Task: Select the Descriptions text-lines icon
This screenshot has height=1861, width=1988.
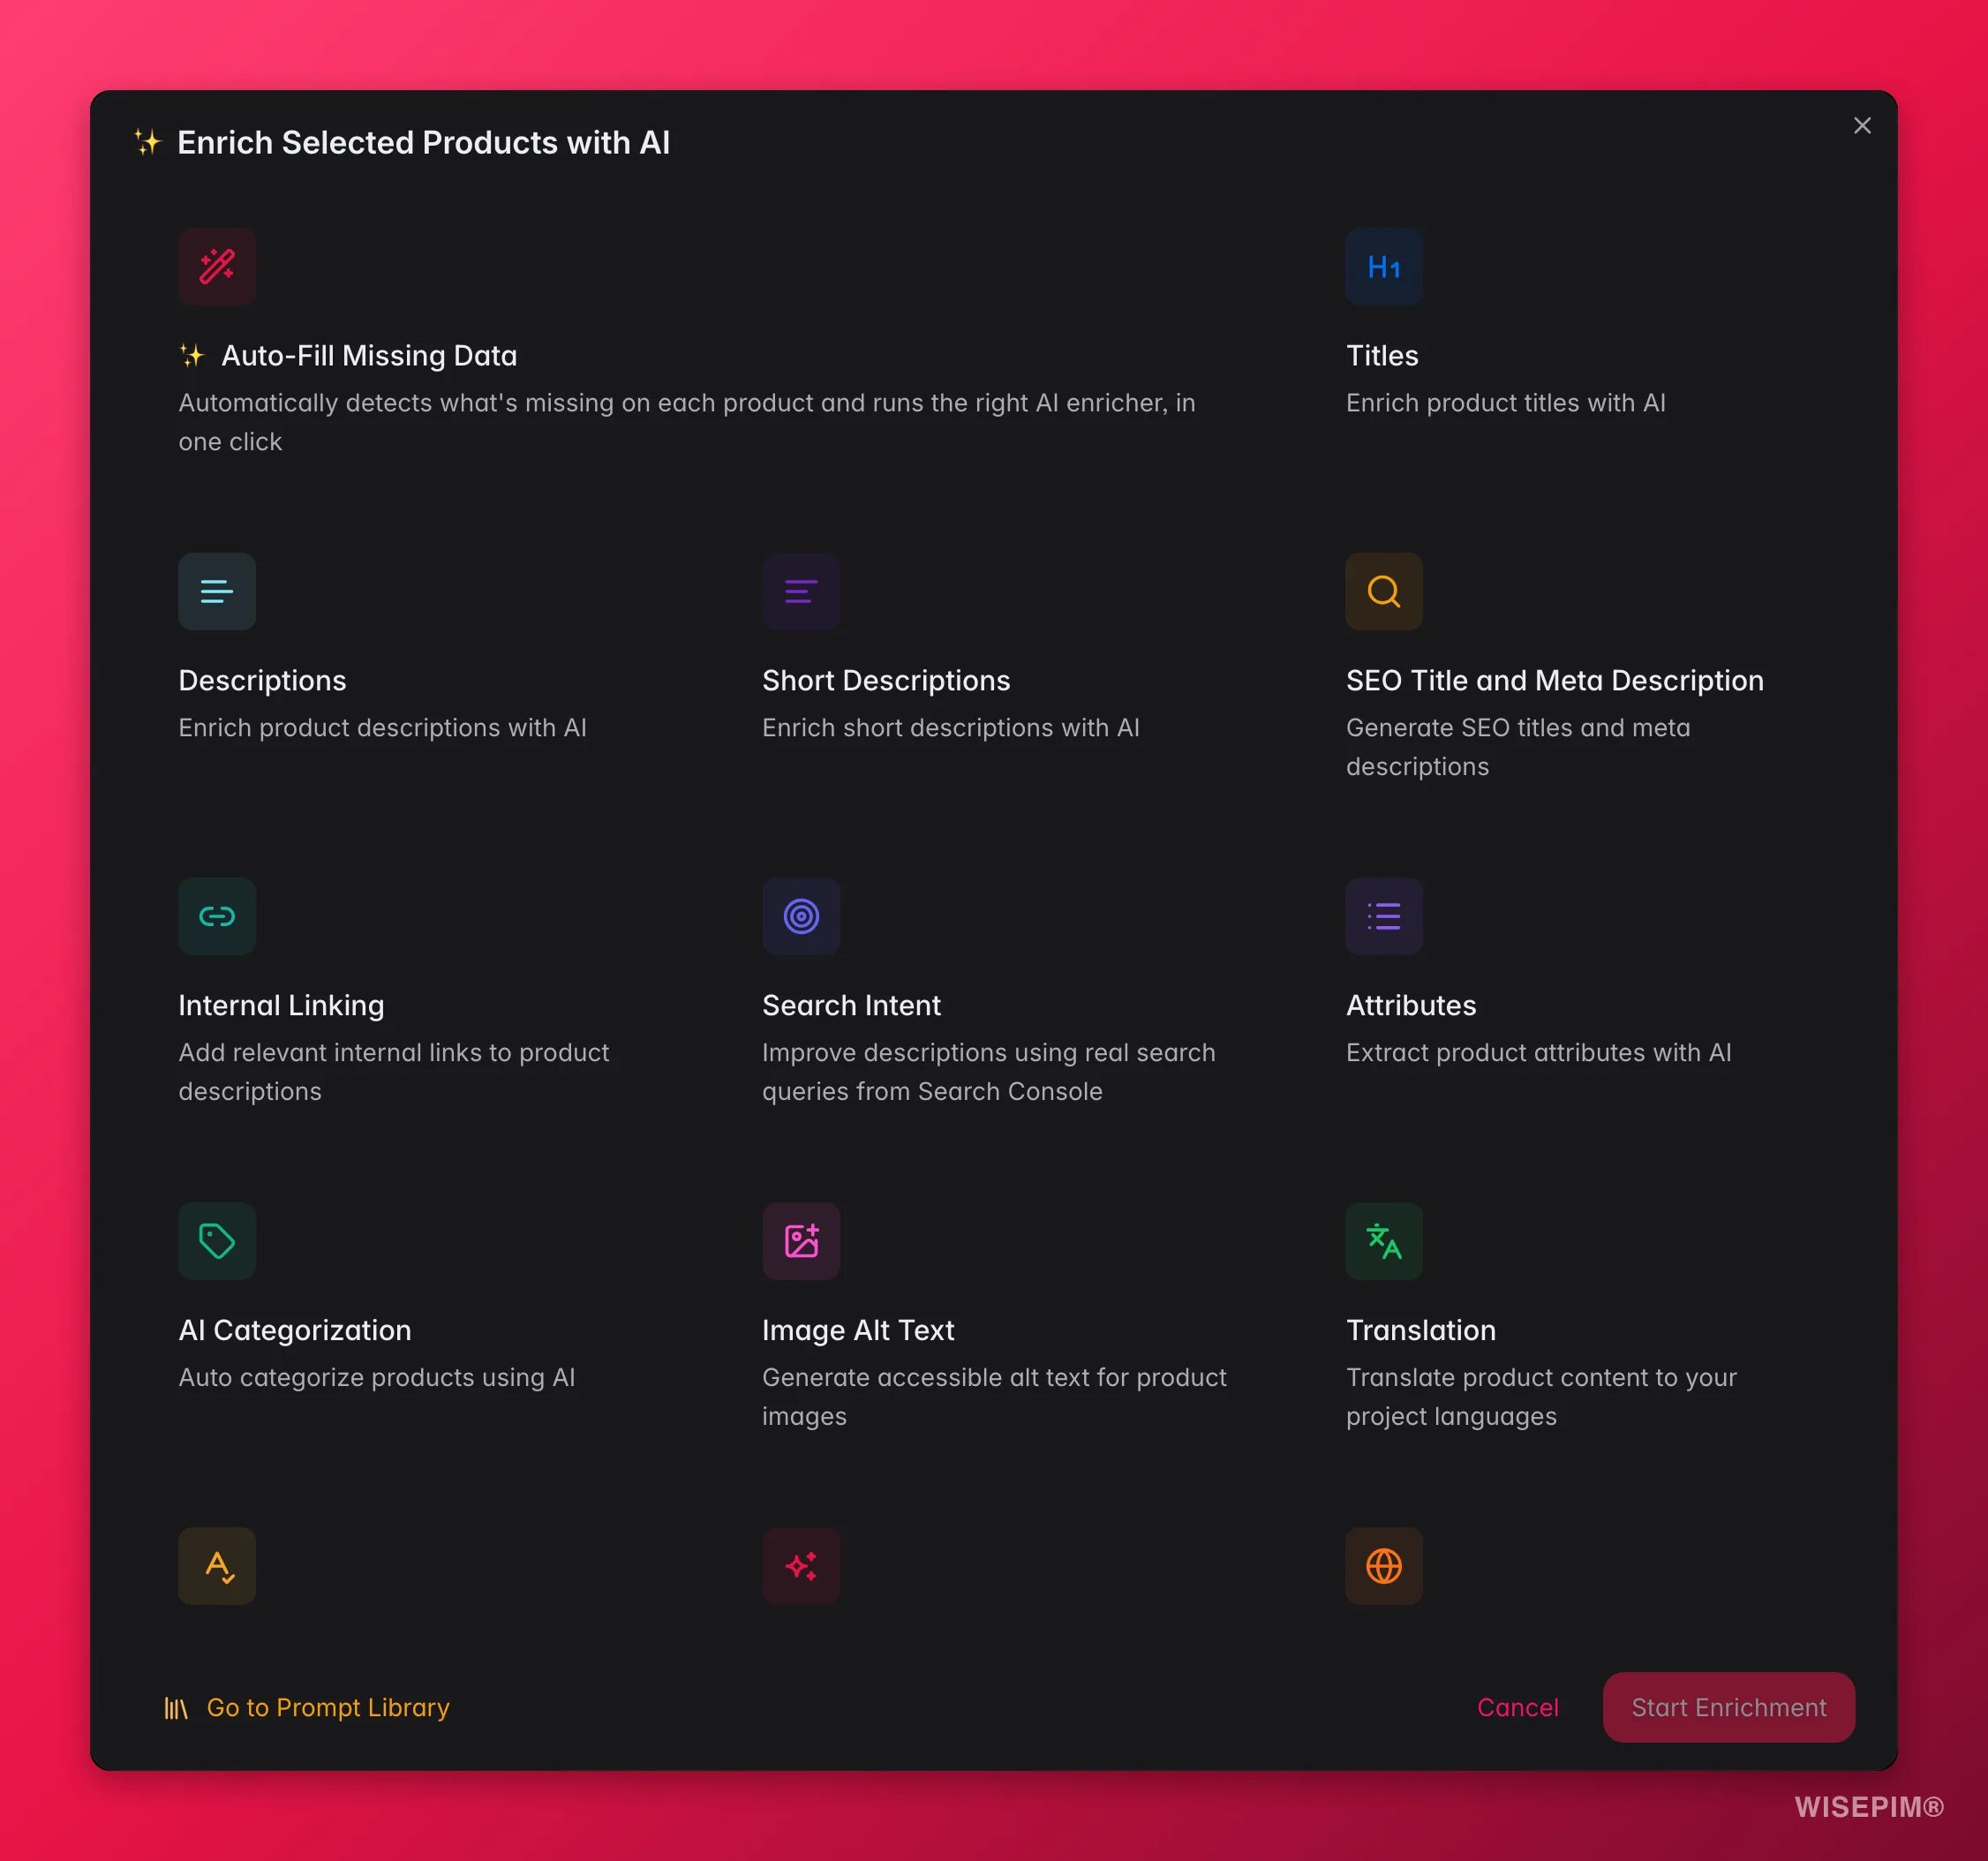Action: pos(217,592)
